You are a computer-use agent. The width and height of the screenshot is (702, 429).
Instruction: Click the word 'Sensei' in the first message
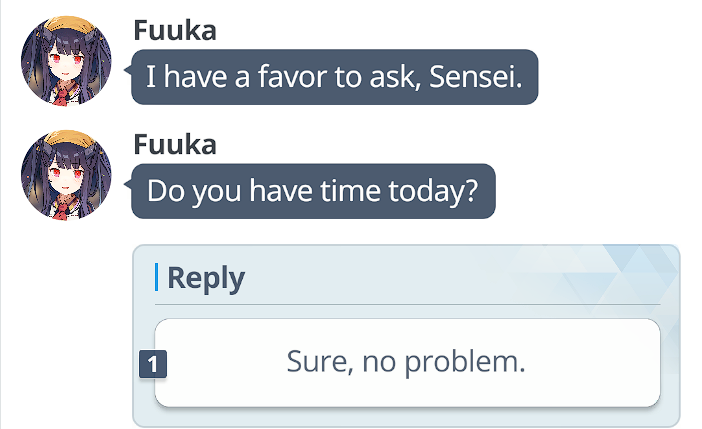point(474,76)
